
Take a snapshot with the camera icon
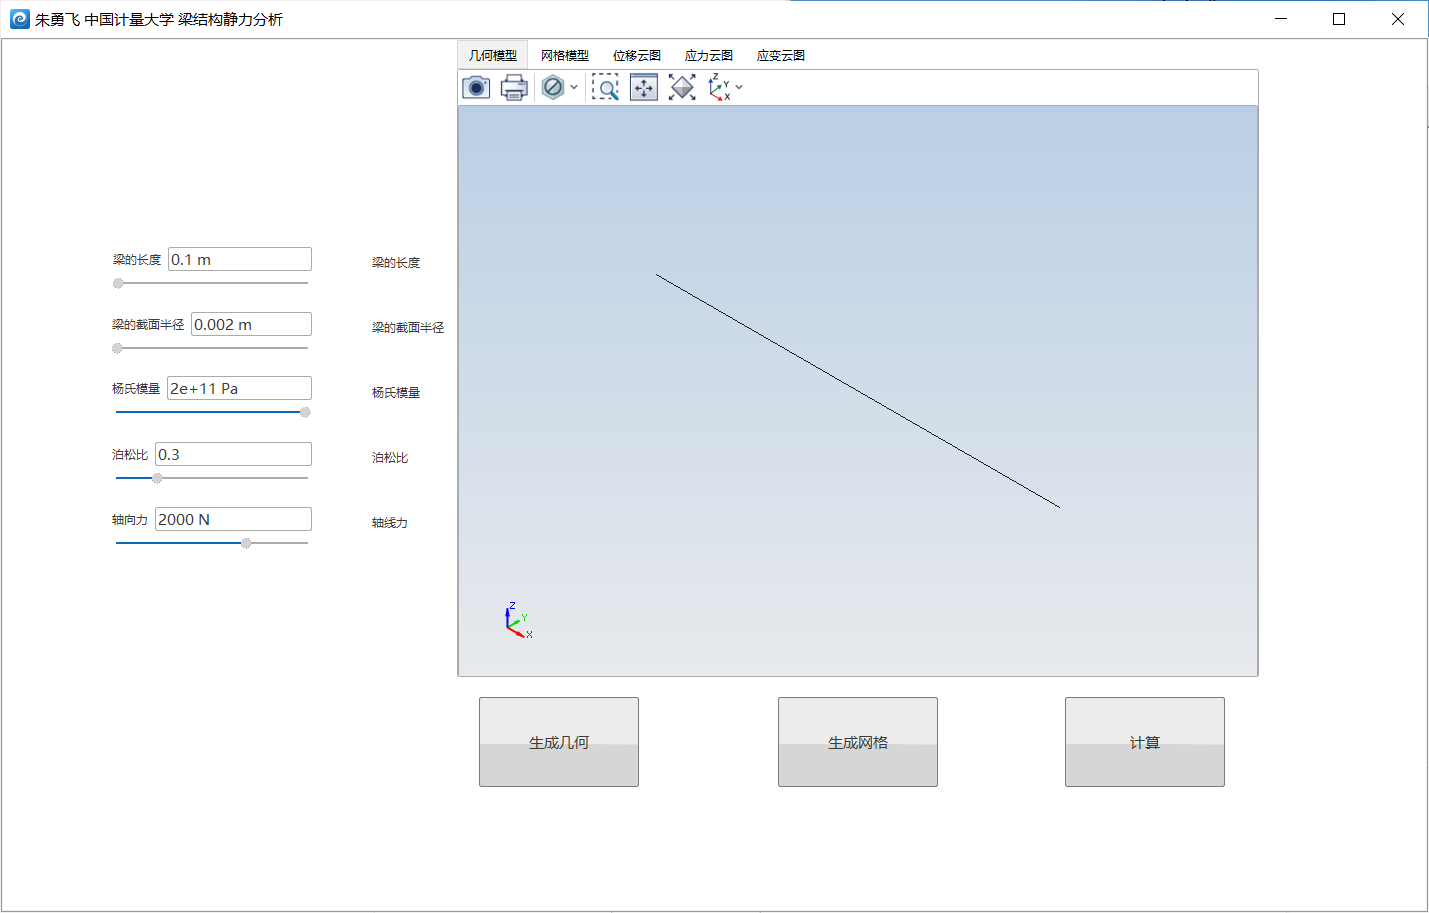coord(476,88)
